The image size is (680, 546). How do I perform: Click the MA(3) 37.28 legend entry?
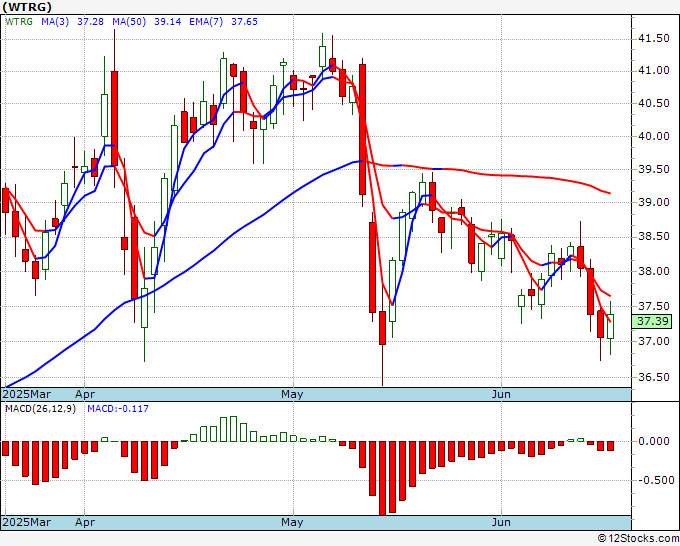[72, 21]
